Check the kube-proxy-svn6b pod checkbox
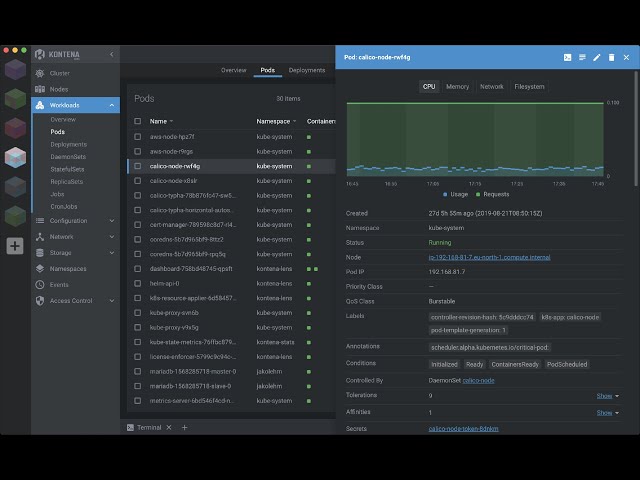 (138, 313)
